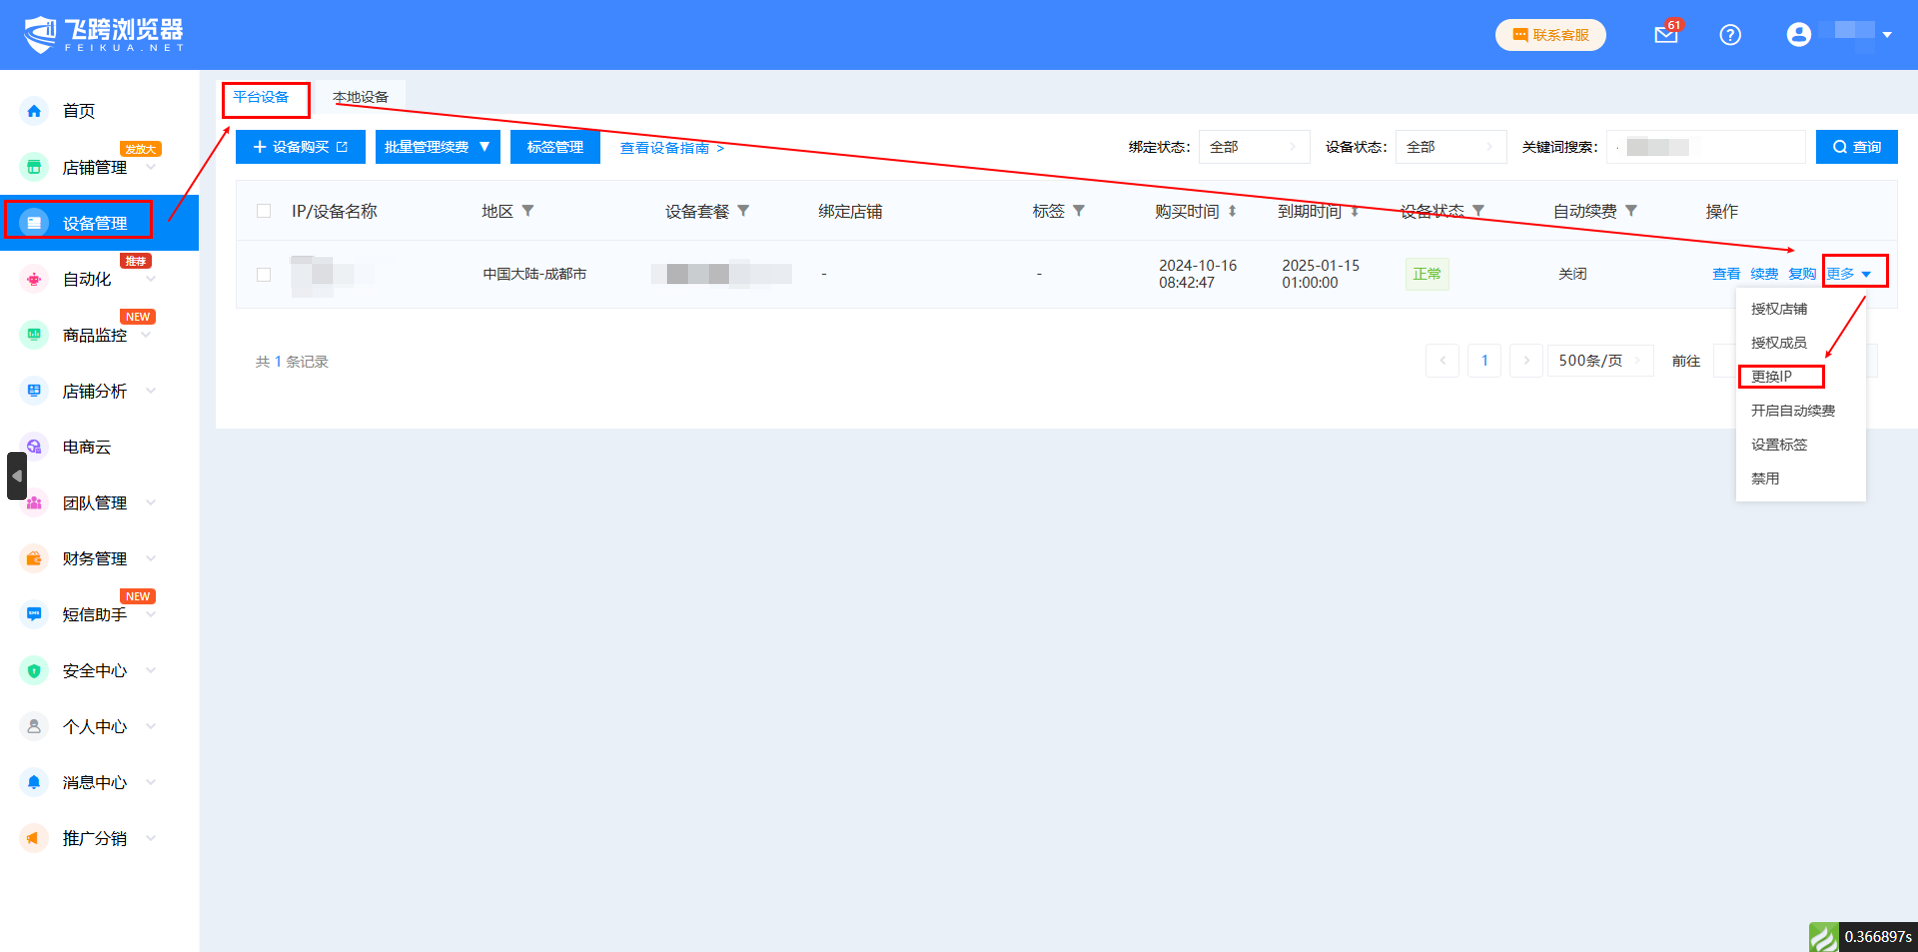Viewport: 1918px width, 952px height.
Task: Click the user avatar icon in header
Action: click(x=1798, y=35)
